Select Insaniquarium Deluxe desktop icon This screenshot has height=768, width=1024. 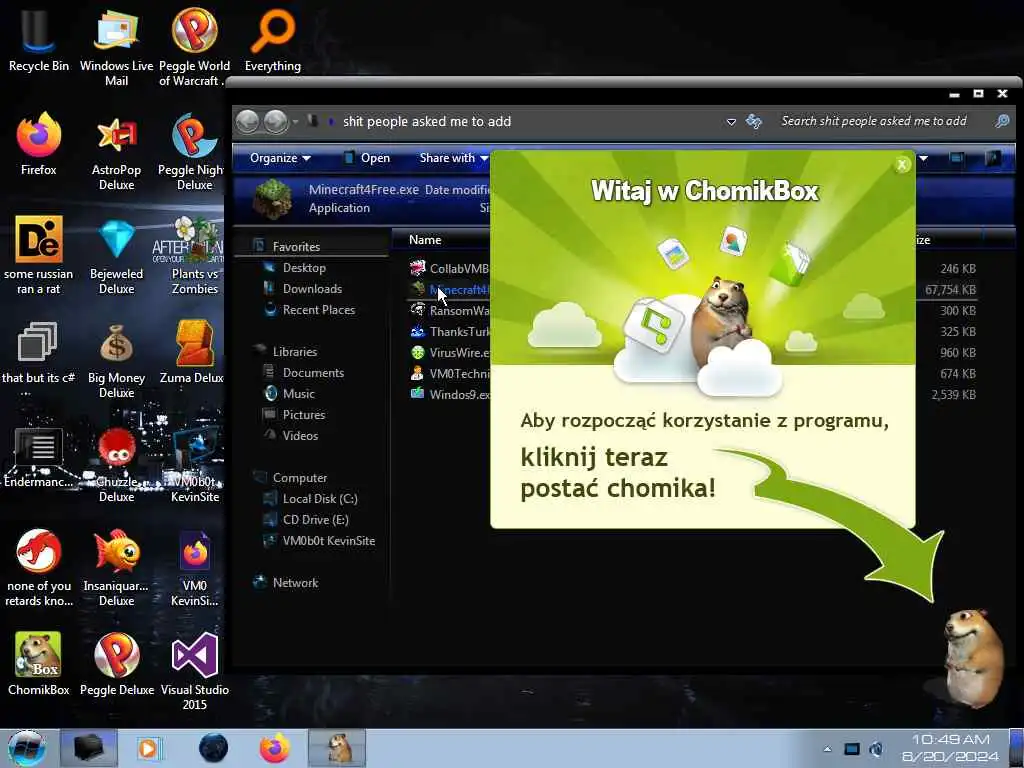[116, 568]
